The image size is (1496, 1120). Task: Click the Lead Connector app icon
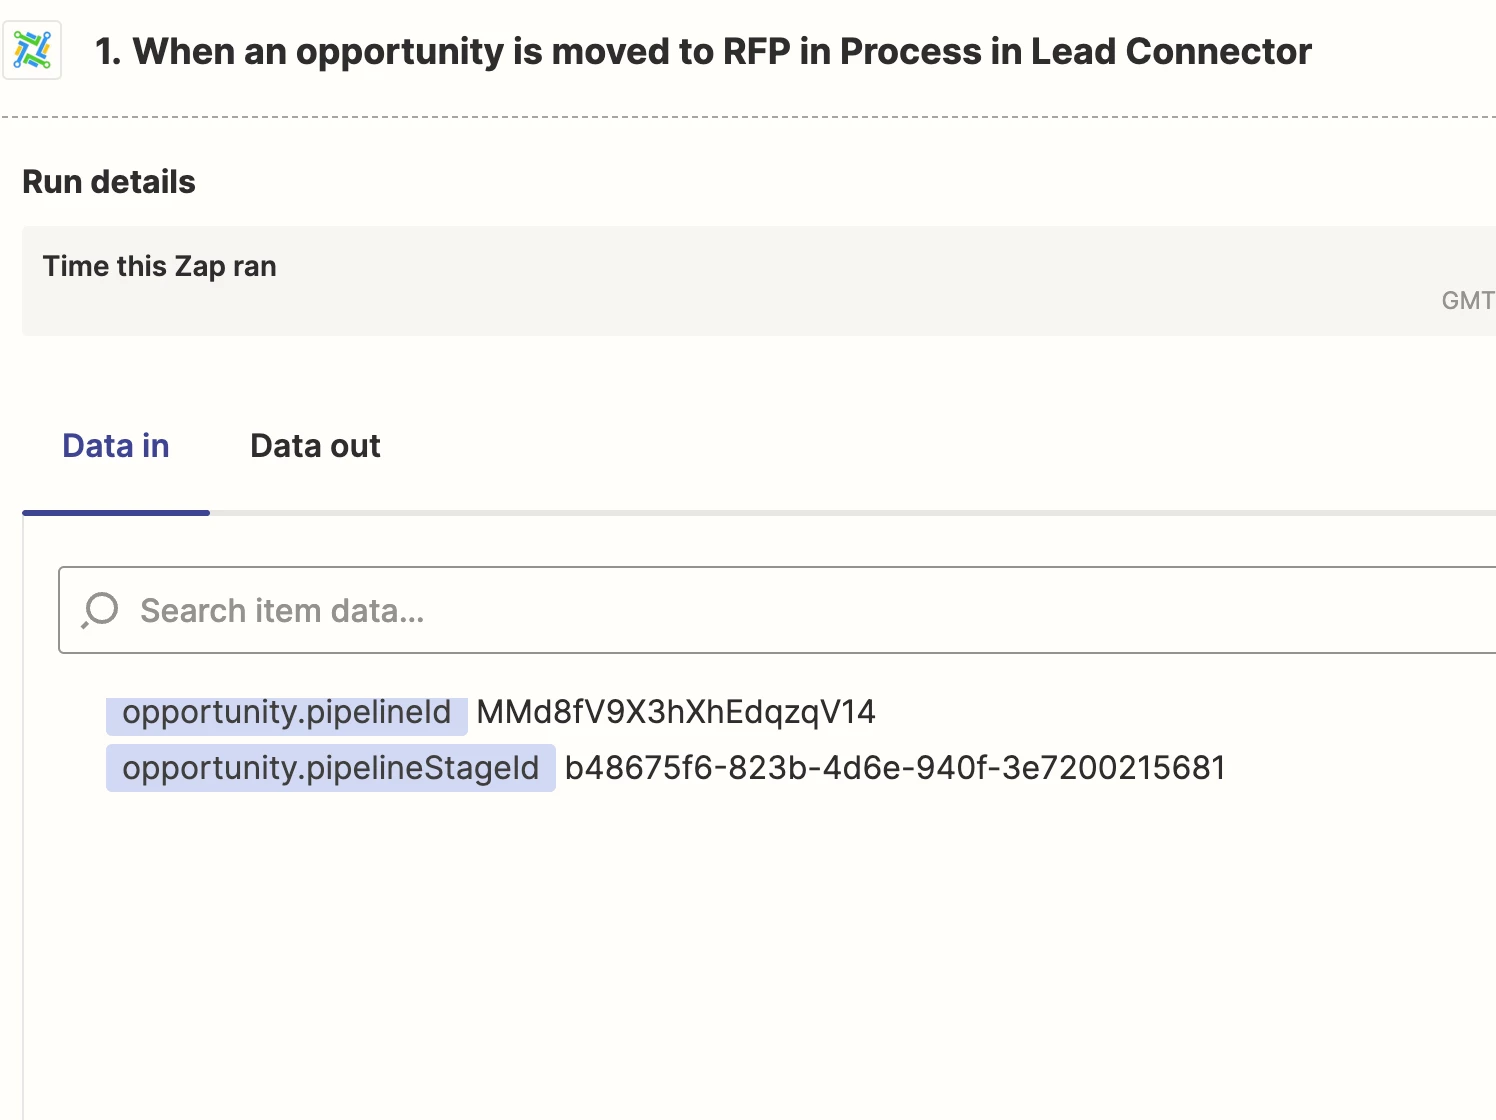click(x=32, y=50)
